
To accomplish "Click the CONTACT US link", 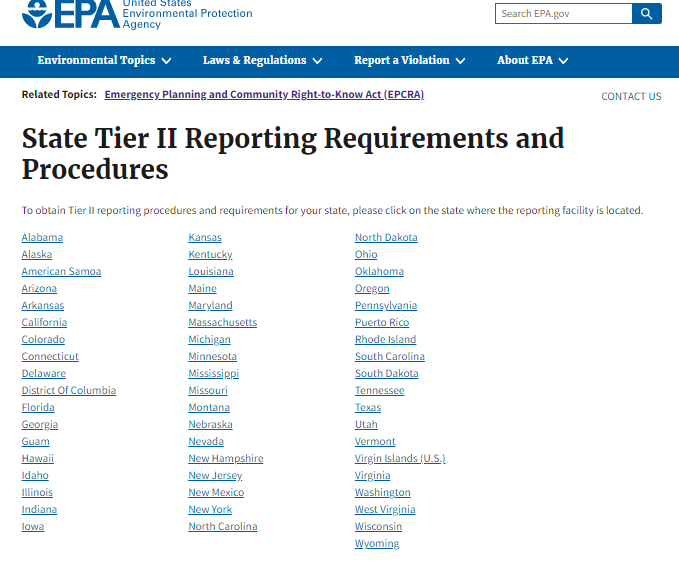I will tap(631, 96).
